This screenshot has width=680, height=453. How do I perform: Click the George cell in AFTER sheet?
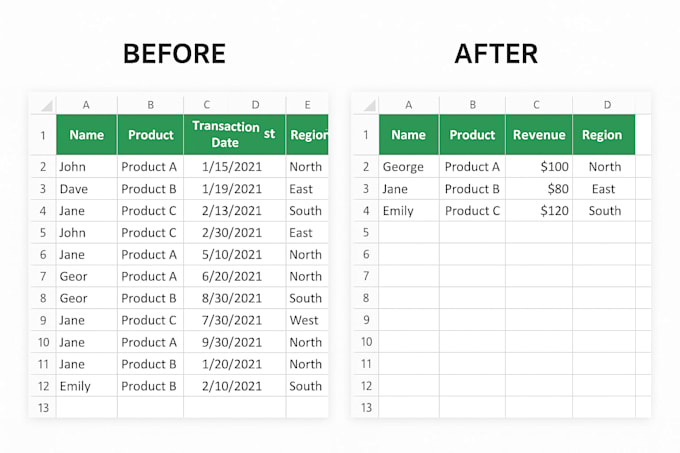(409, 166)
